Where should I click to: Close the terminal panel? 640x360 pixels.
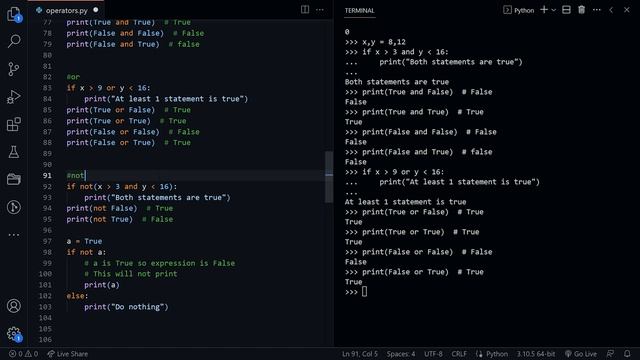627,10
